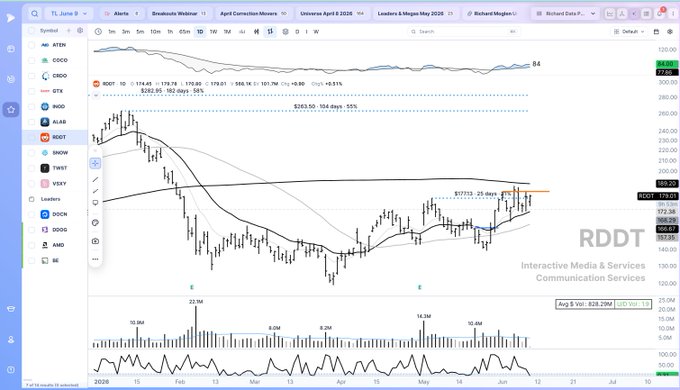The image size is (680, 390).
Task: Open the Default layout dropdown
Action: click(629, 32)
